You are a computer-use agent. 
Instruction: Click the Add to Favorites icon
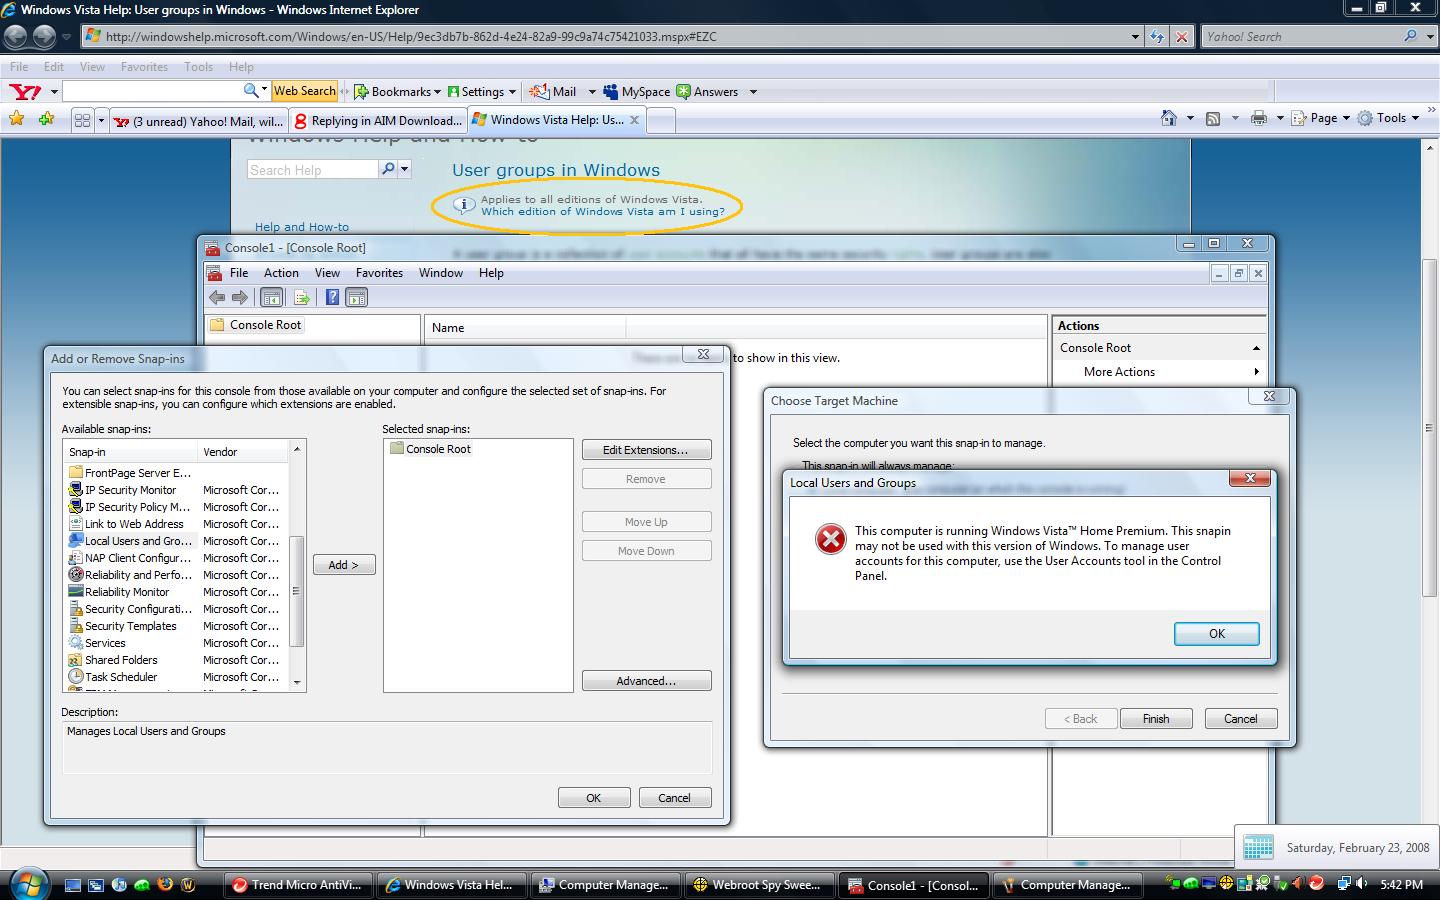click(x=46, y=119)
